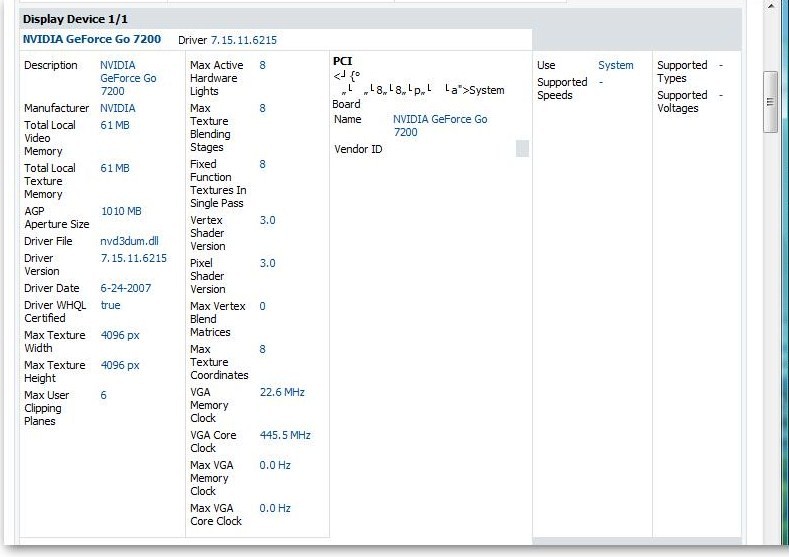
Task: Select the Driver Version value 7.15.11.6215
Action: pos(134,258)
